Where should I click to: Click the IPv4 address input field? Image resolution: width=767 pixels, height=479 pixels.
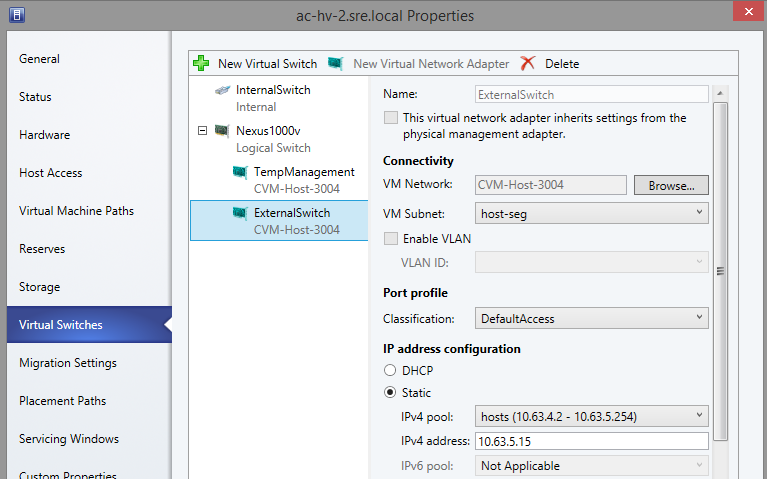(592, 441)
